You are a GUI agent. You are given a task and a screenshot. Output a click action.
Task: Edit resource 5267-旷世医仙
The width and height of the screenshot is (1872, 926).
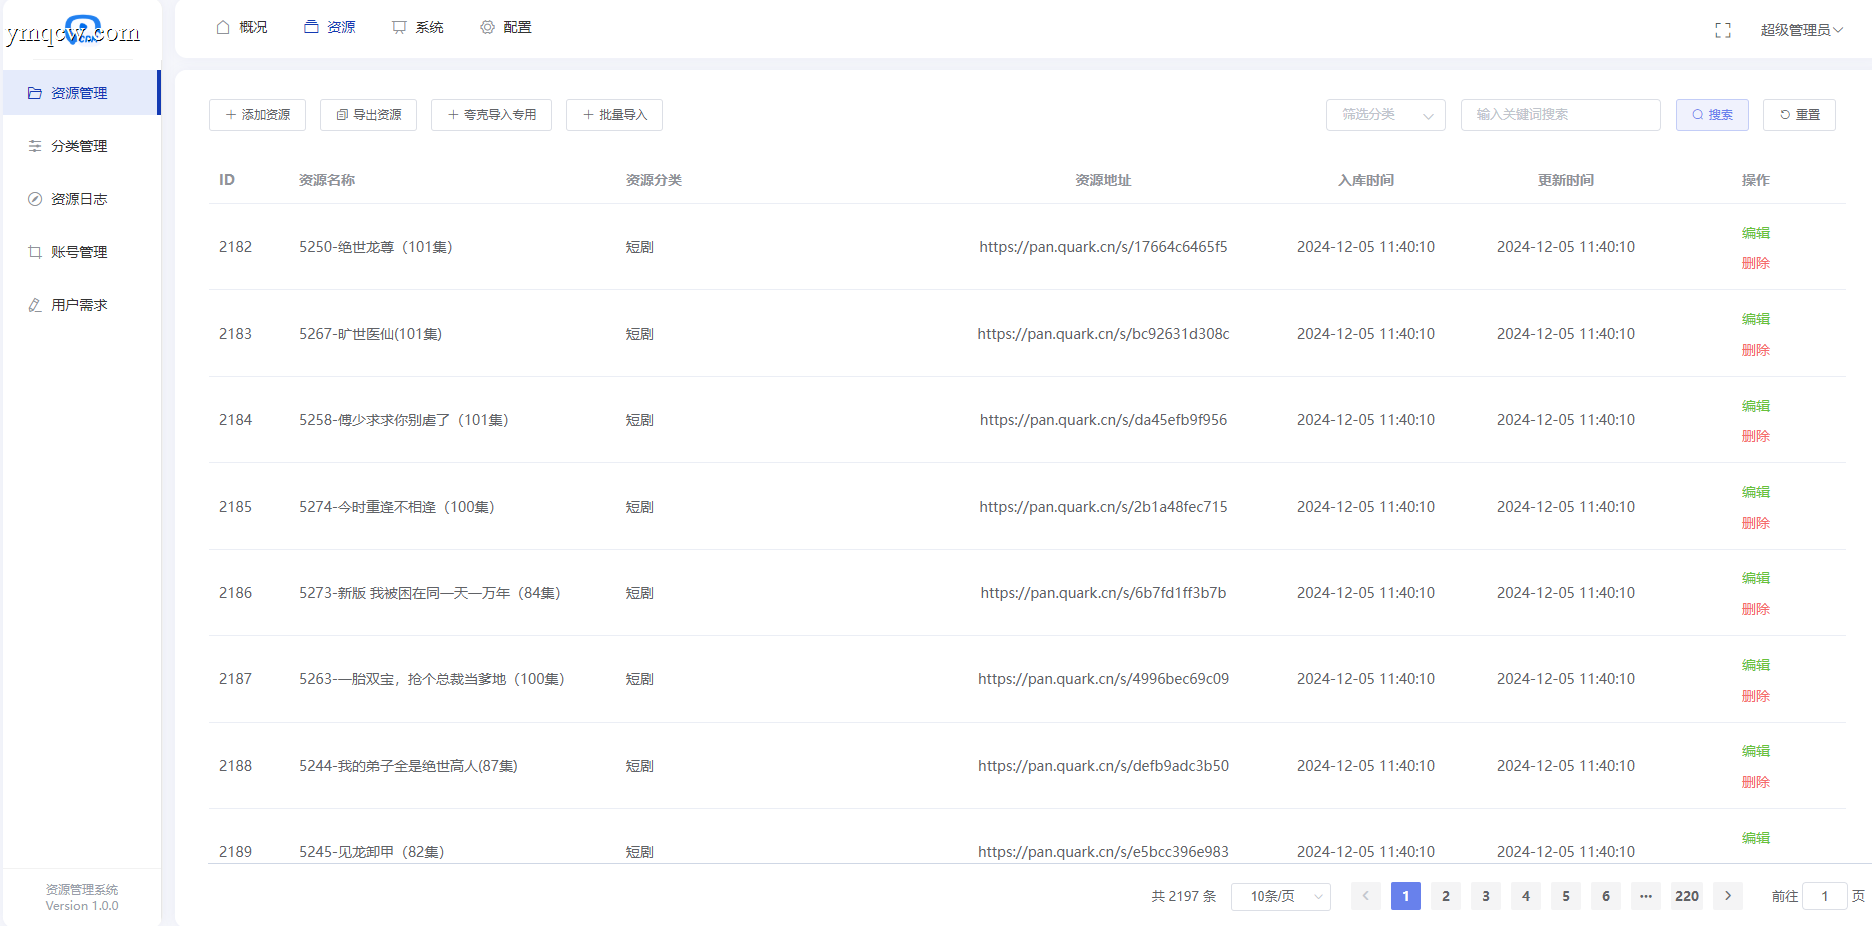(x=1755, y=319)
